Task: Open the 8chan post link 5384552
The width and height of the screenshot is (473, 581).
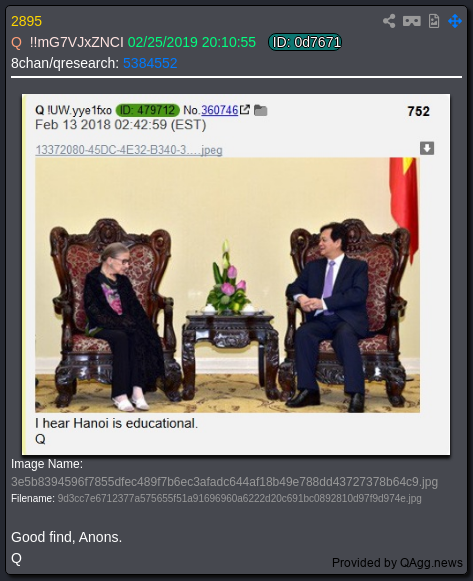Action: pyautogui.click(x=150, y=63)
